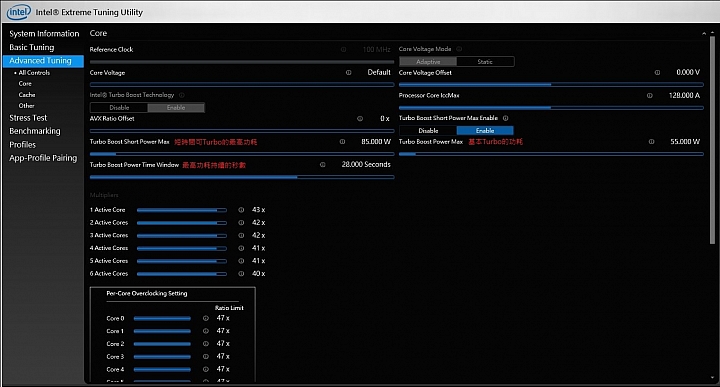
Task: Disable Intel Turbo Boost Technology
Action: (x=119, y=107)
